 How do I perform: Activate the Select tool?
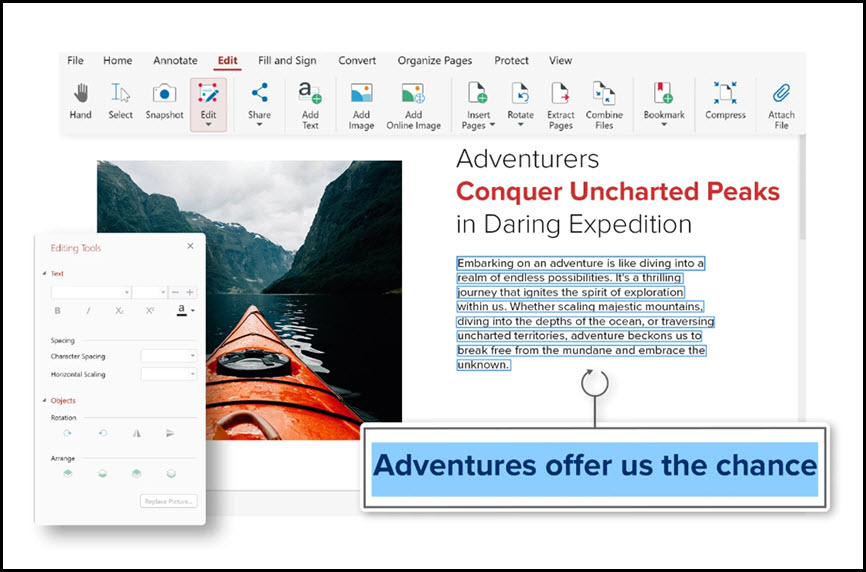point(120,100)
